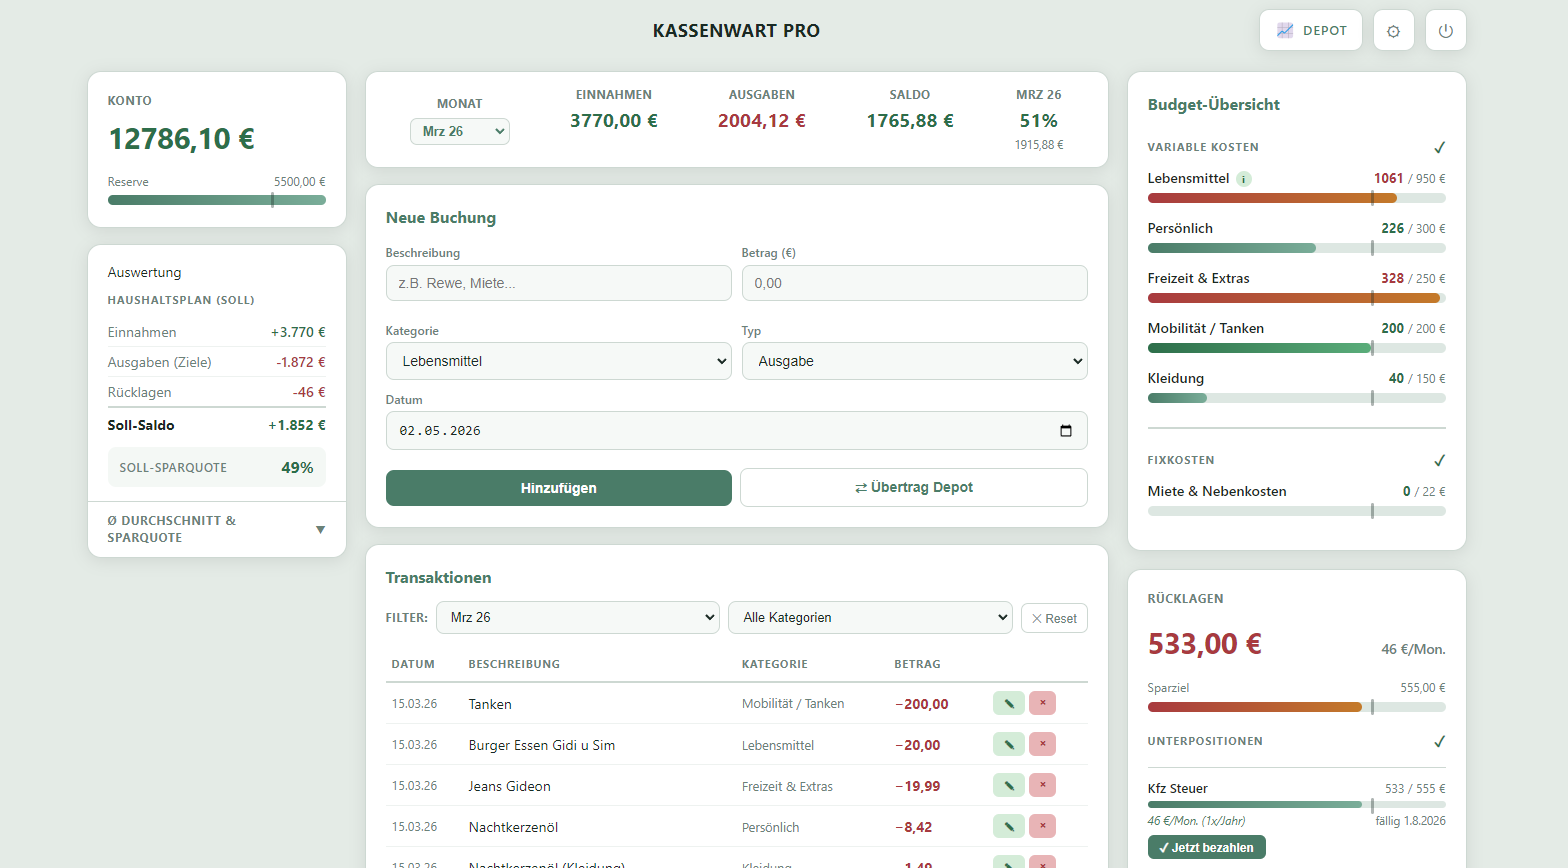Viewport: 1568px width, 868px height.
Task: Click the Miete & Nebenkosten budget bar
Action: click(1297, 511)
